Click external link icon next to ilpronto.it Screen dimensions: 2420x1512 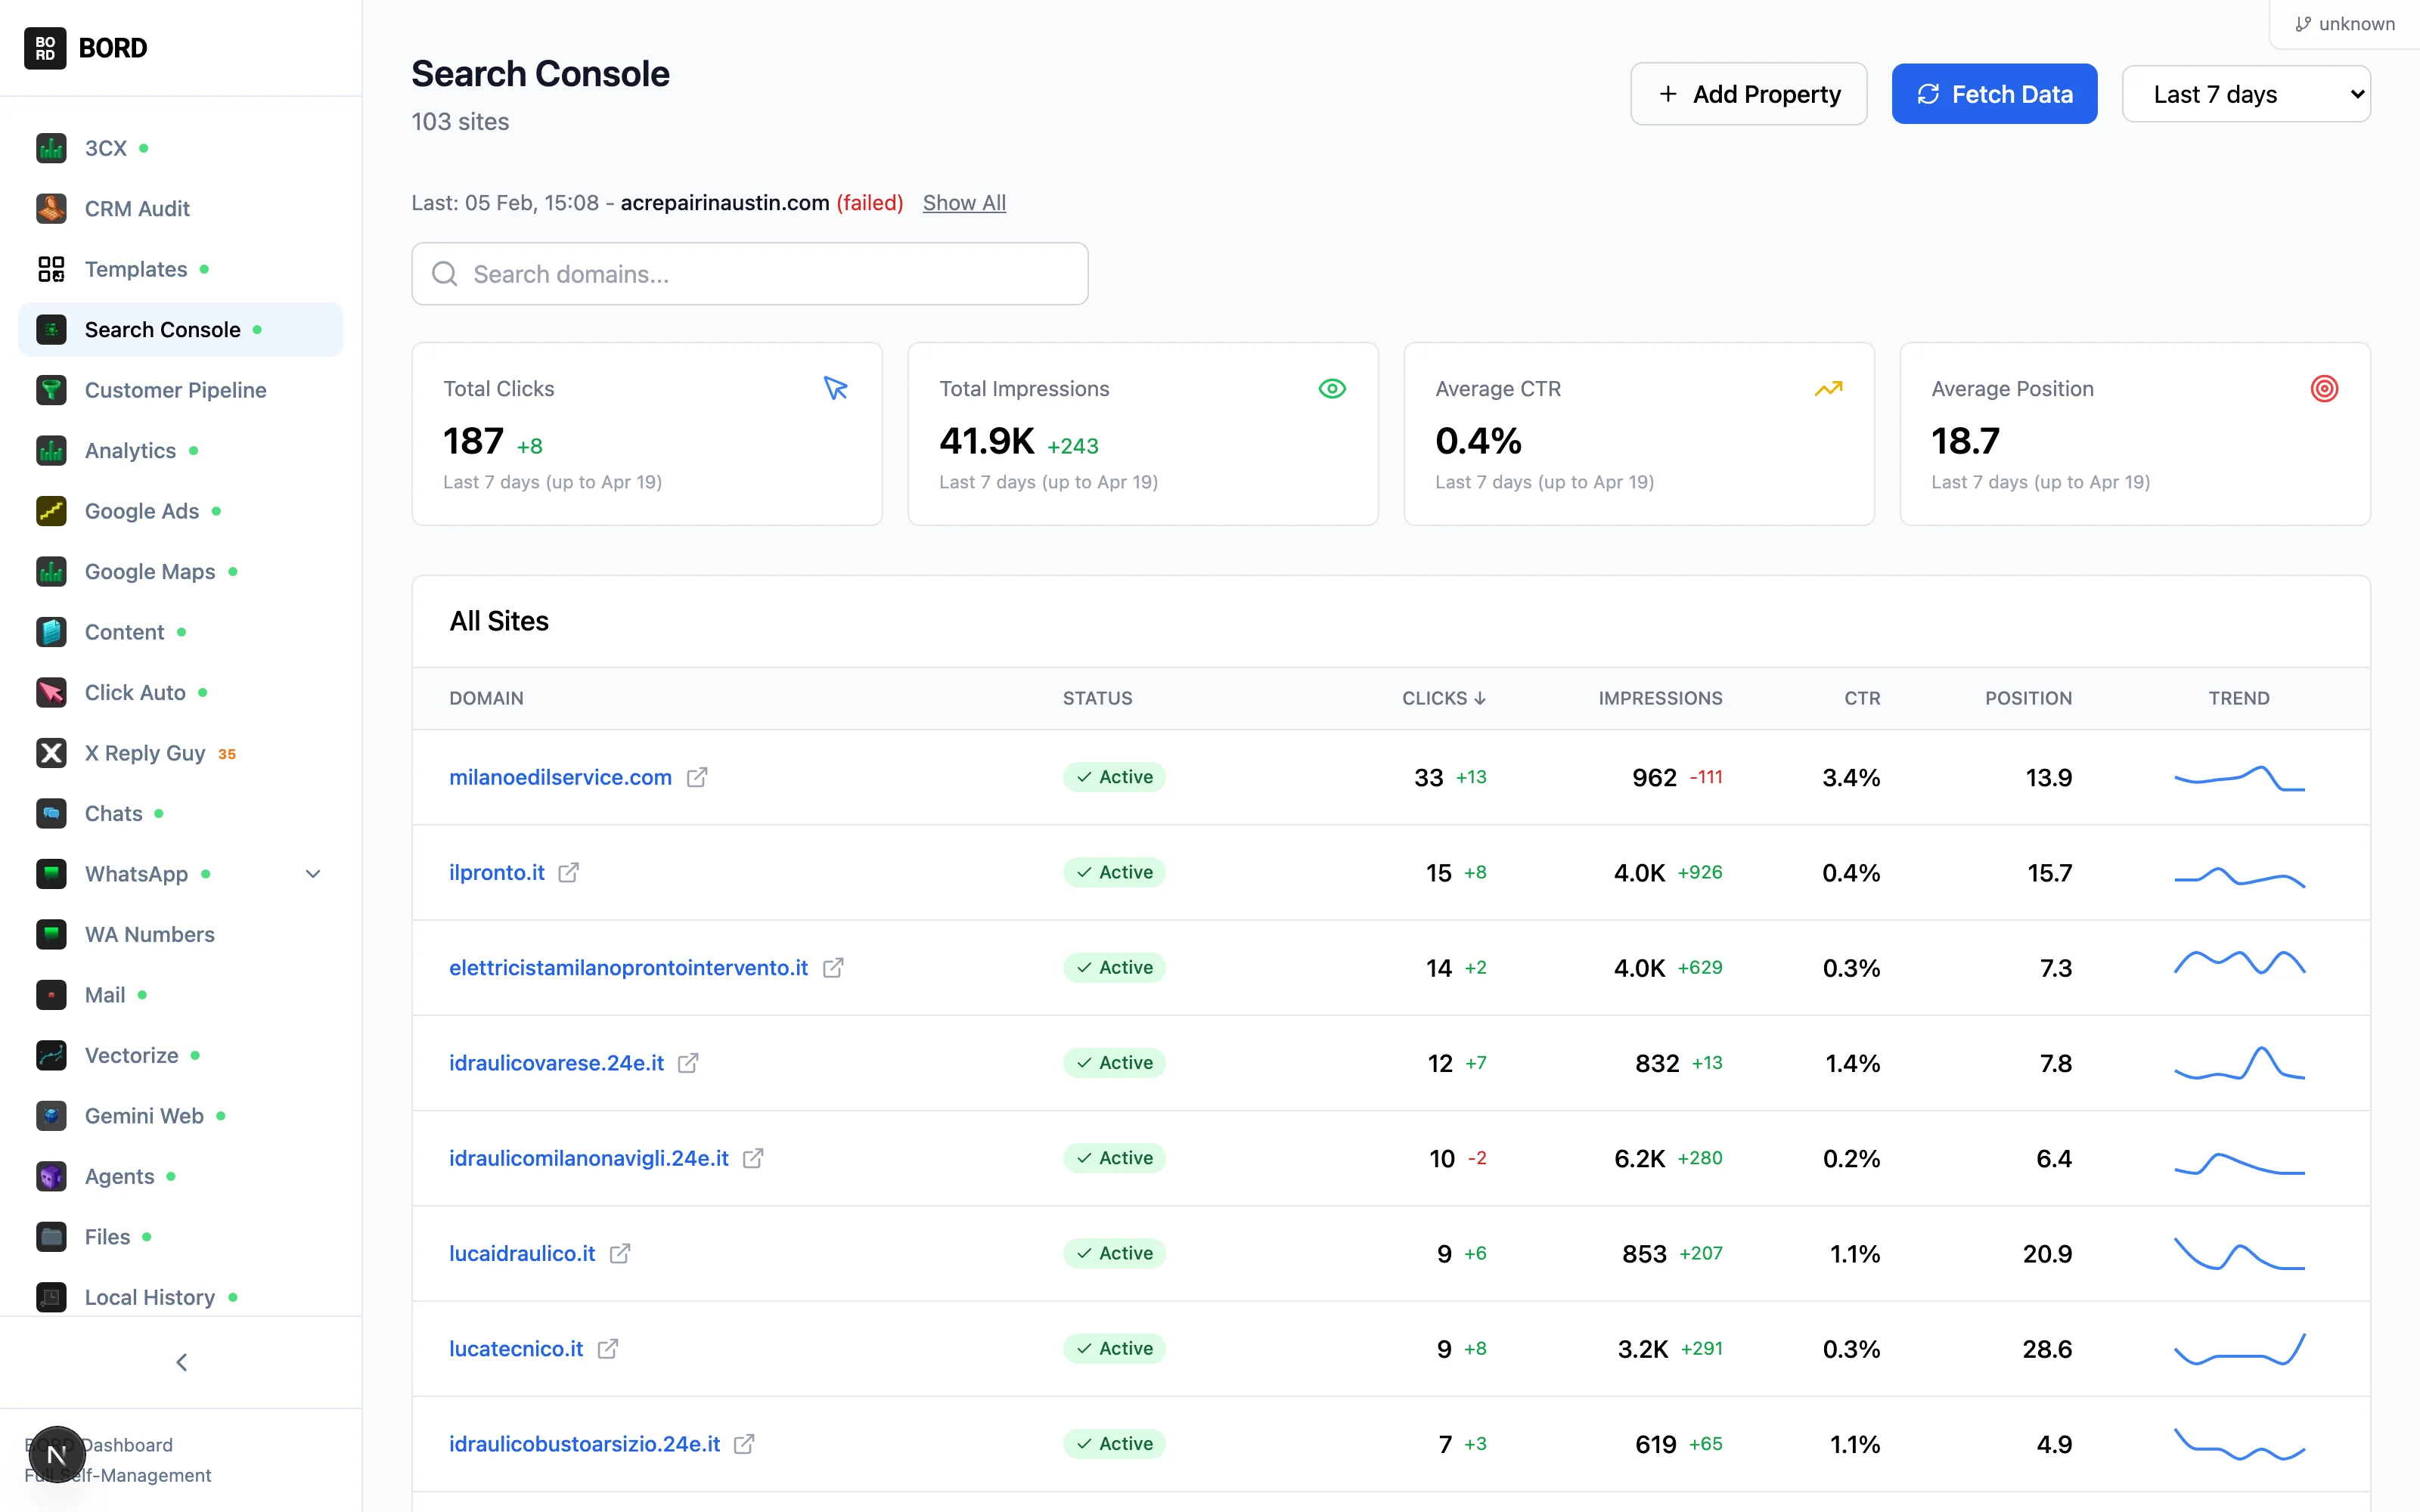pyautogui.click(x=568, y=872)
